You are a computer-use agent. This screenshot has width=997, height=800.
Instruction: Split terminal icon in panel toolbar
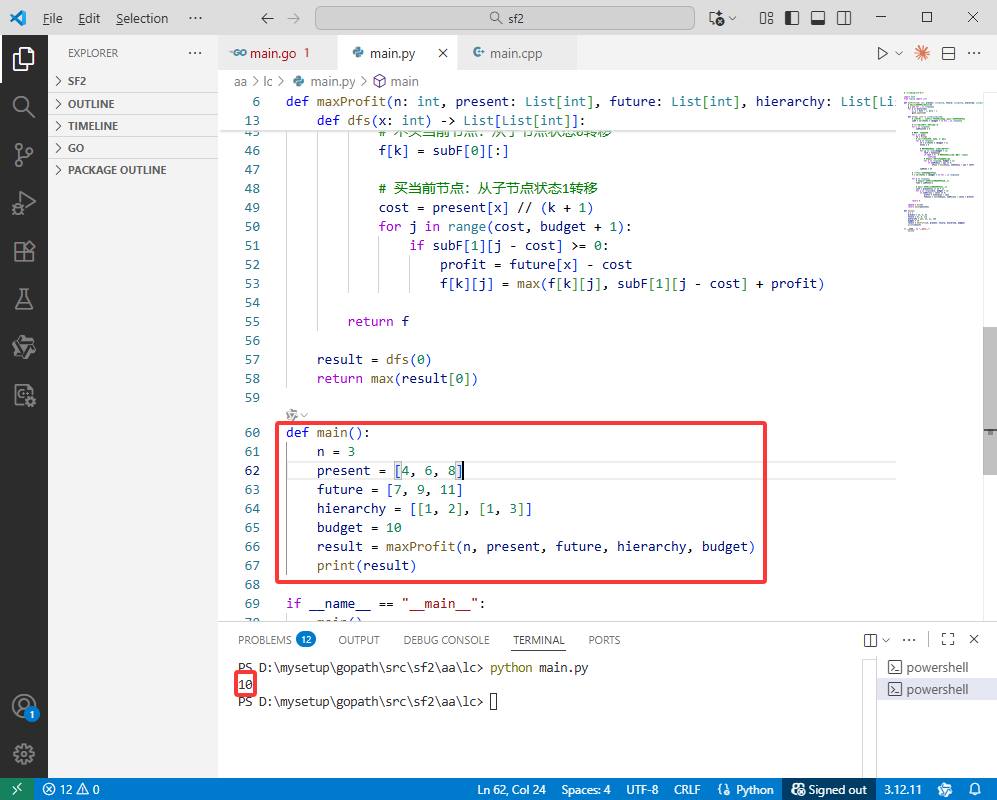870,640
